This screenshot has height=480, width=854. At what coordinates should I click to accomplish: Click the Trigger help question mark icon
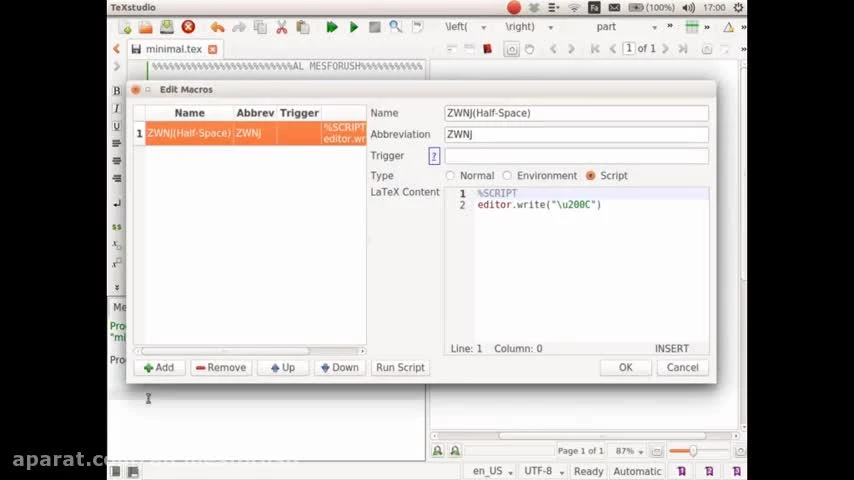coord(434,156)
